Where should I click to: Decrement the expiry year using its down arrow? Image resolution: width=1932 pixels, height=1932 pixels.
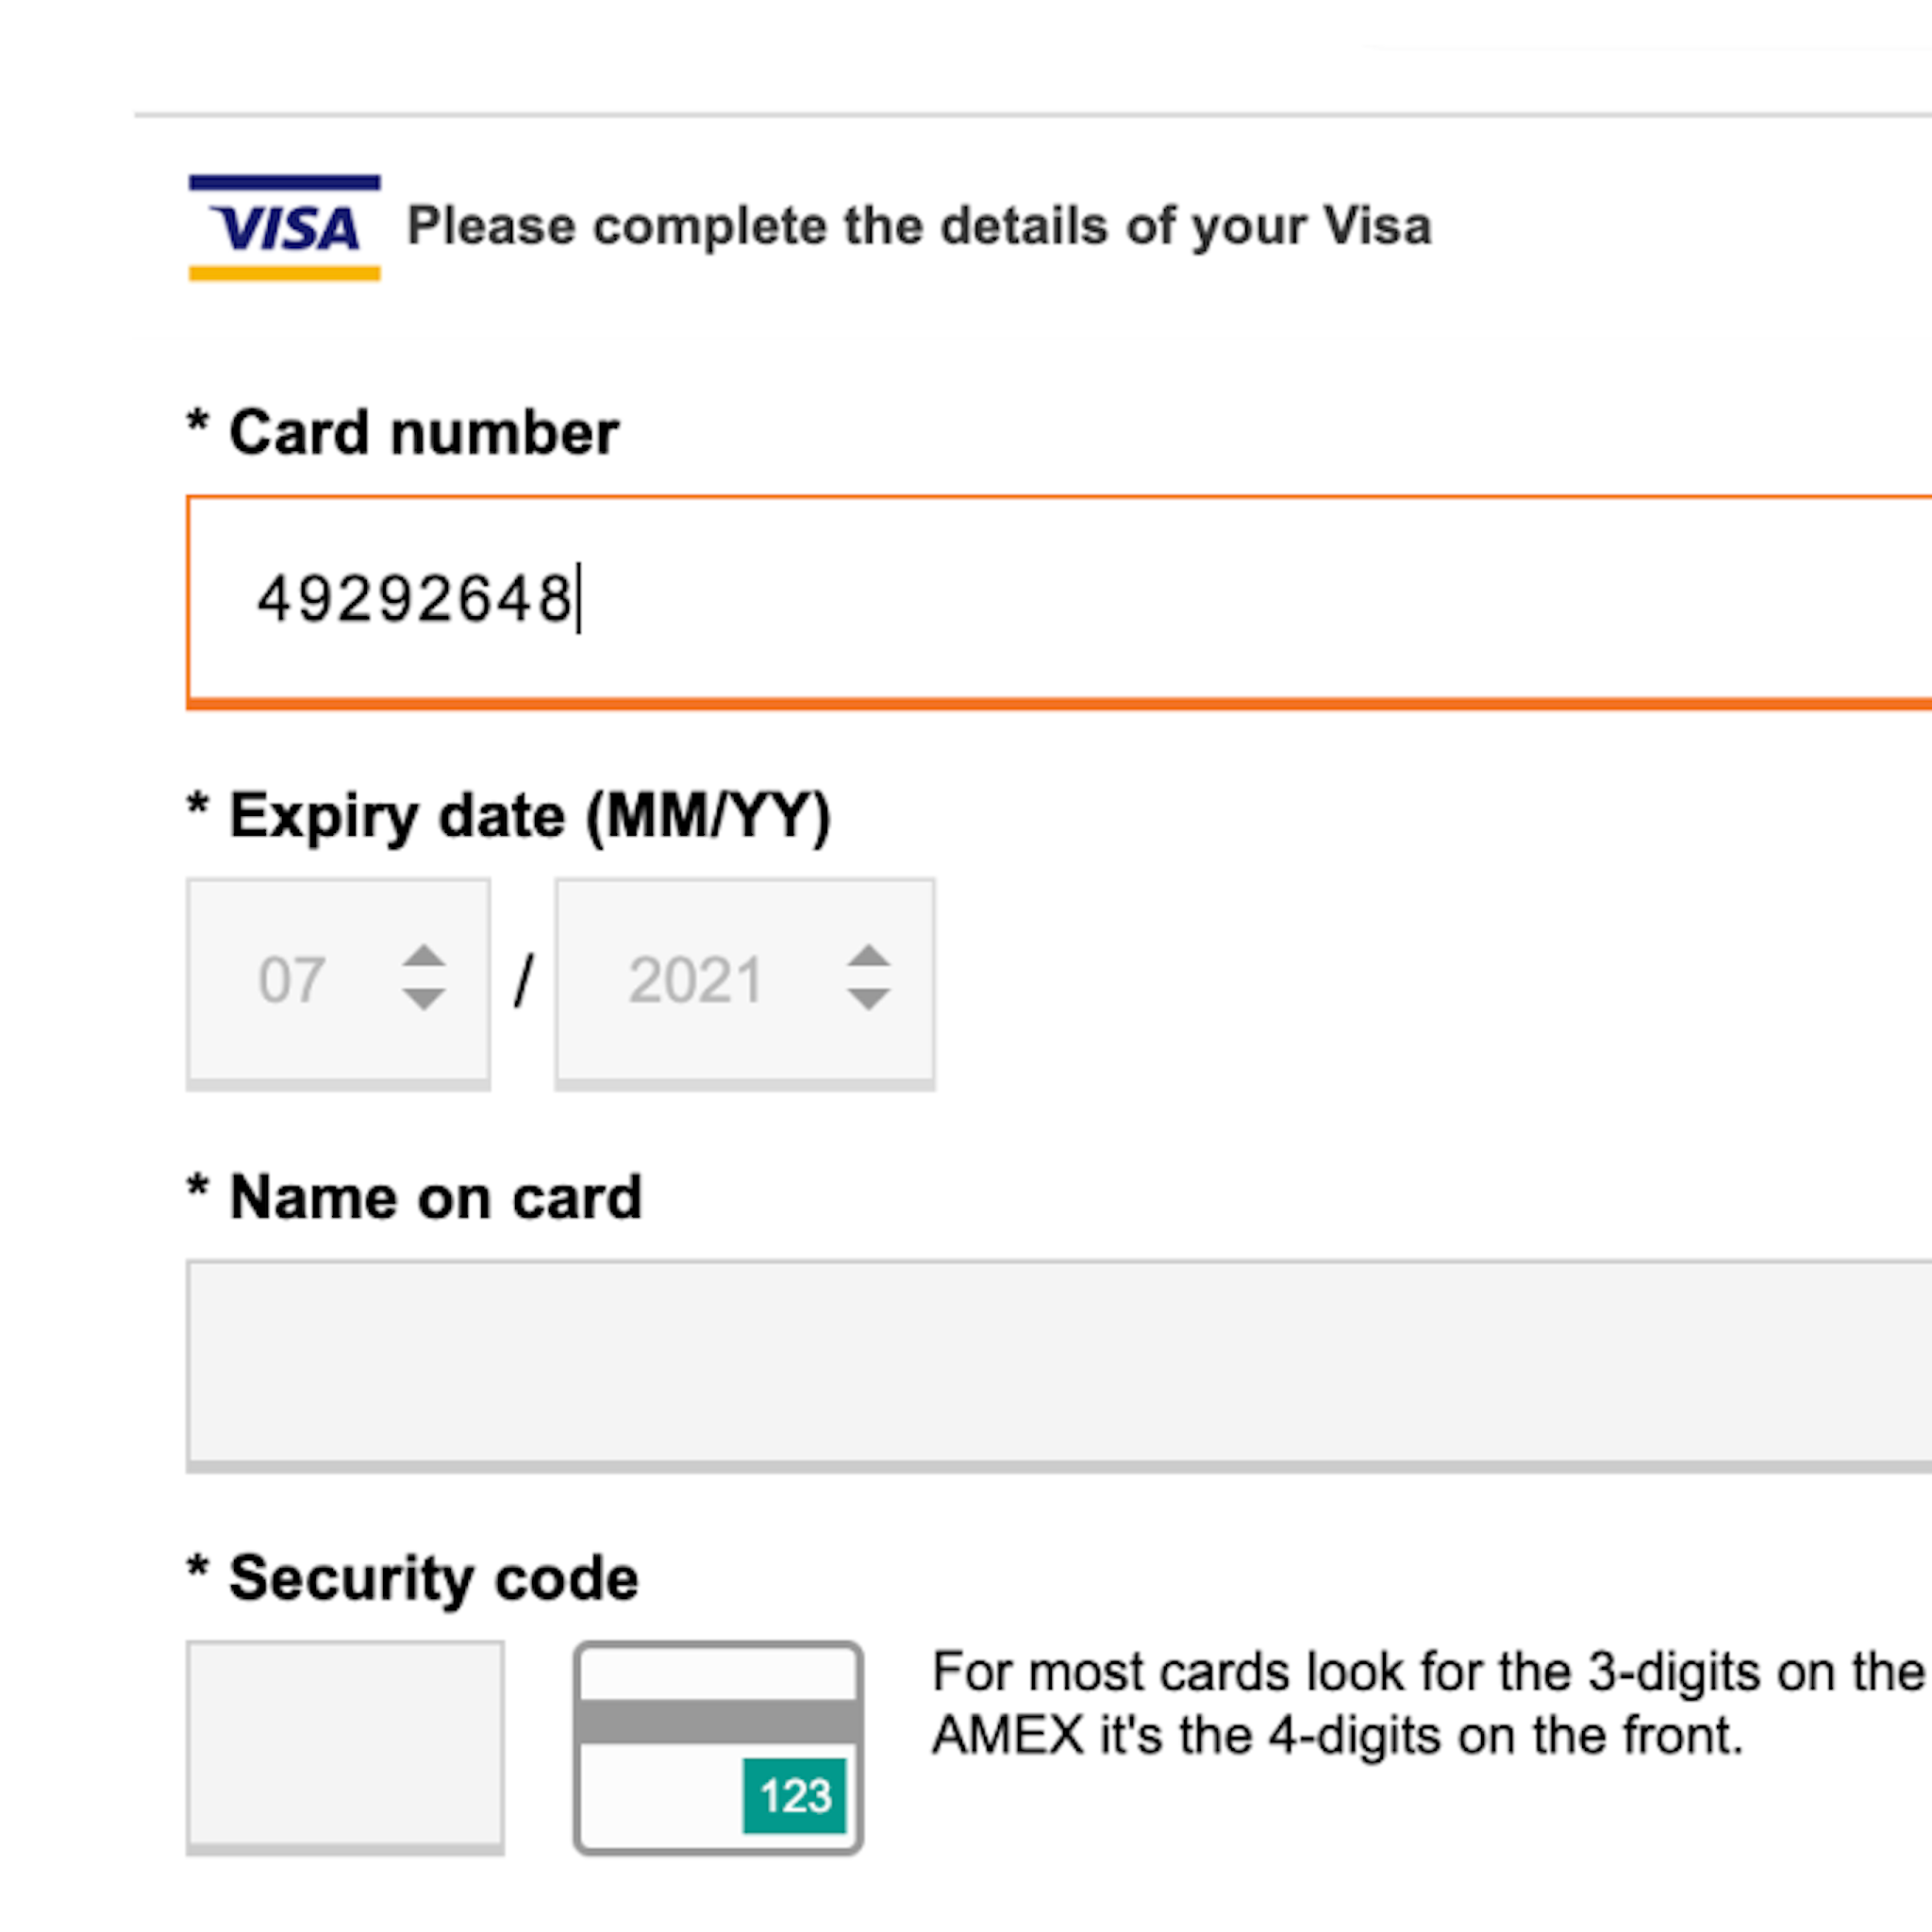(868, 1000)
